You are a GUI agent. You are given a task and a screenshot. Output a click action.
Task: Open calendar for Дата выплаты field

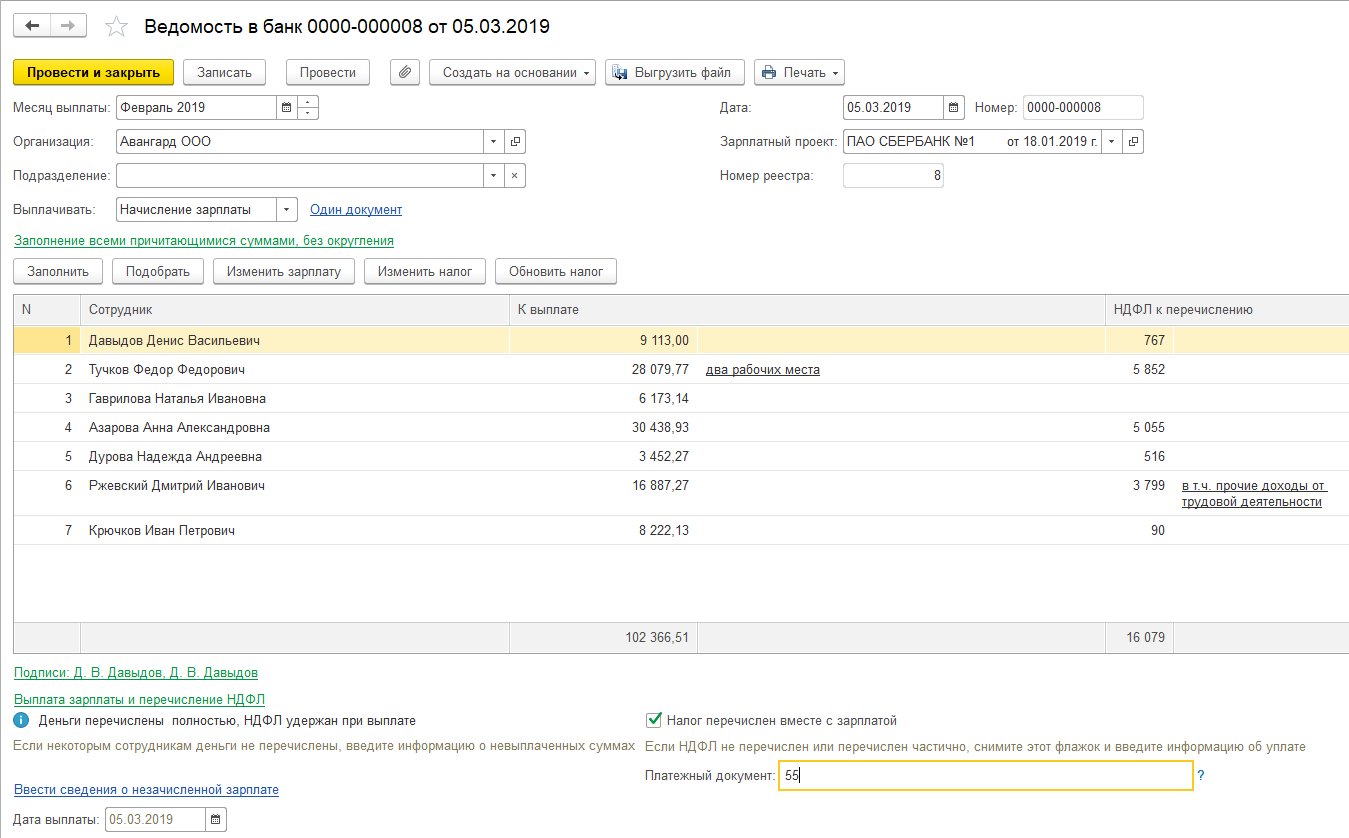pyautogui.click(x=215, y=820)
